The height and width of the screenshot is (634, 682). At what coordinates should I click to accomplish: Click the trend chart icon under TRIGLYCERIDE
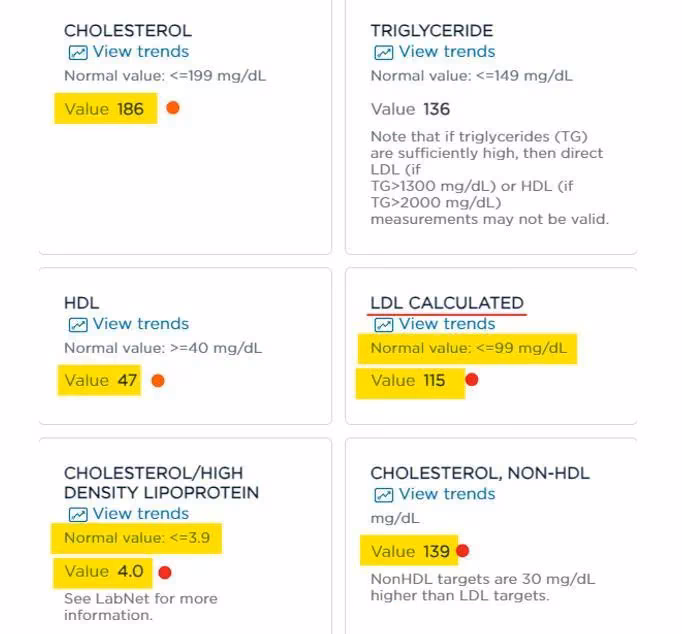click(384, 53)
